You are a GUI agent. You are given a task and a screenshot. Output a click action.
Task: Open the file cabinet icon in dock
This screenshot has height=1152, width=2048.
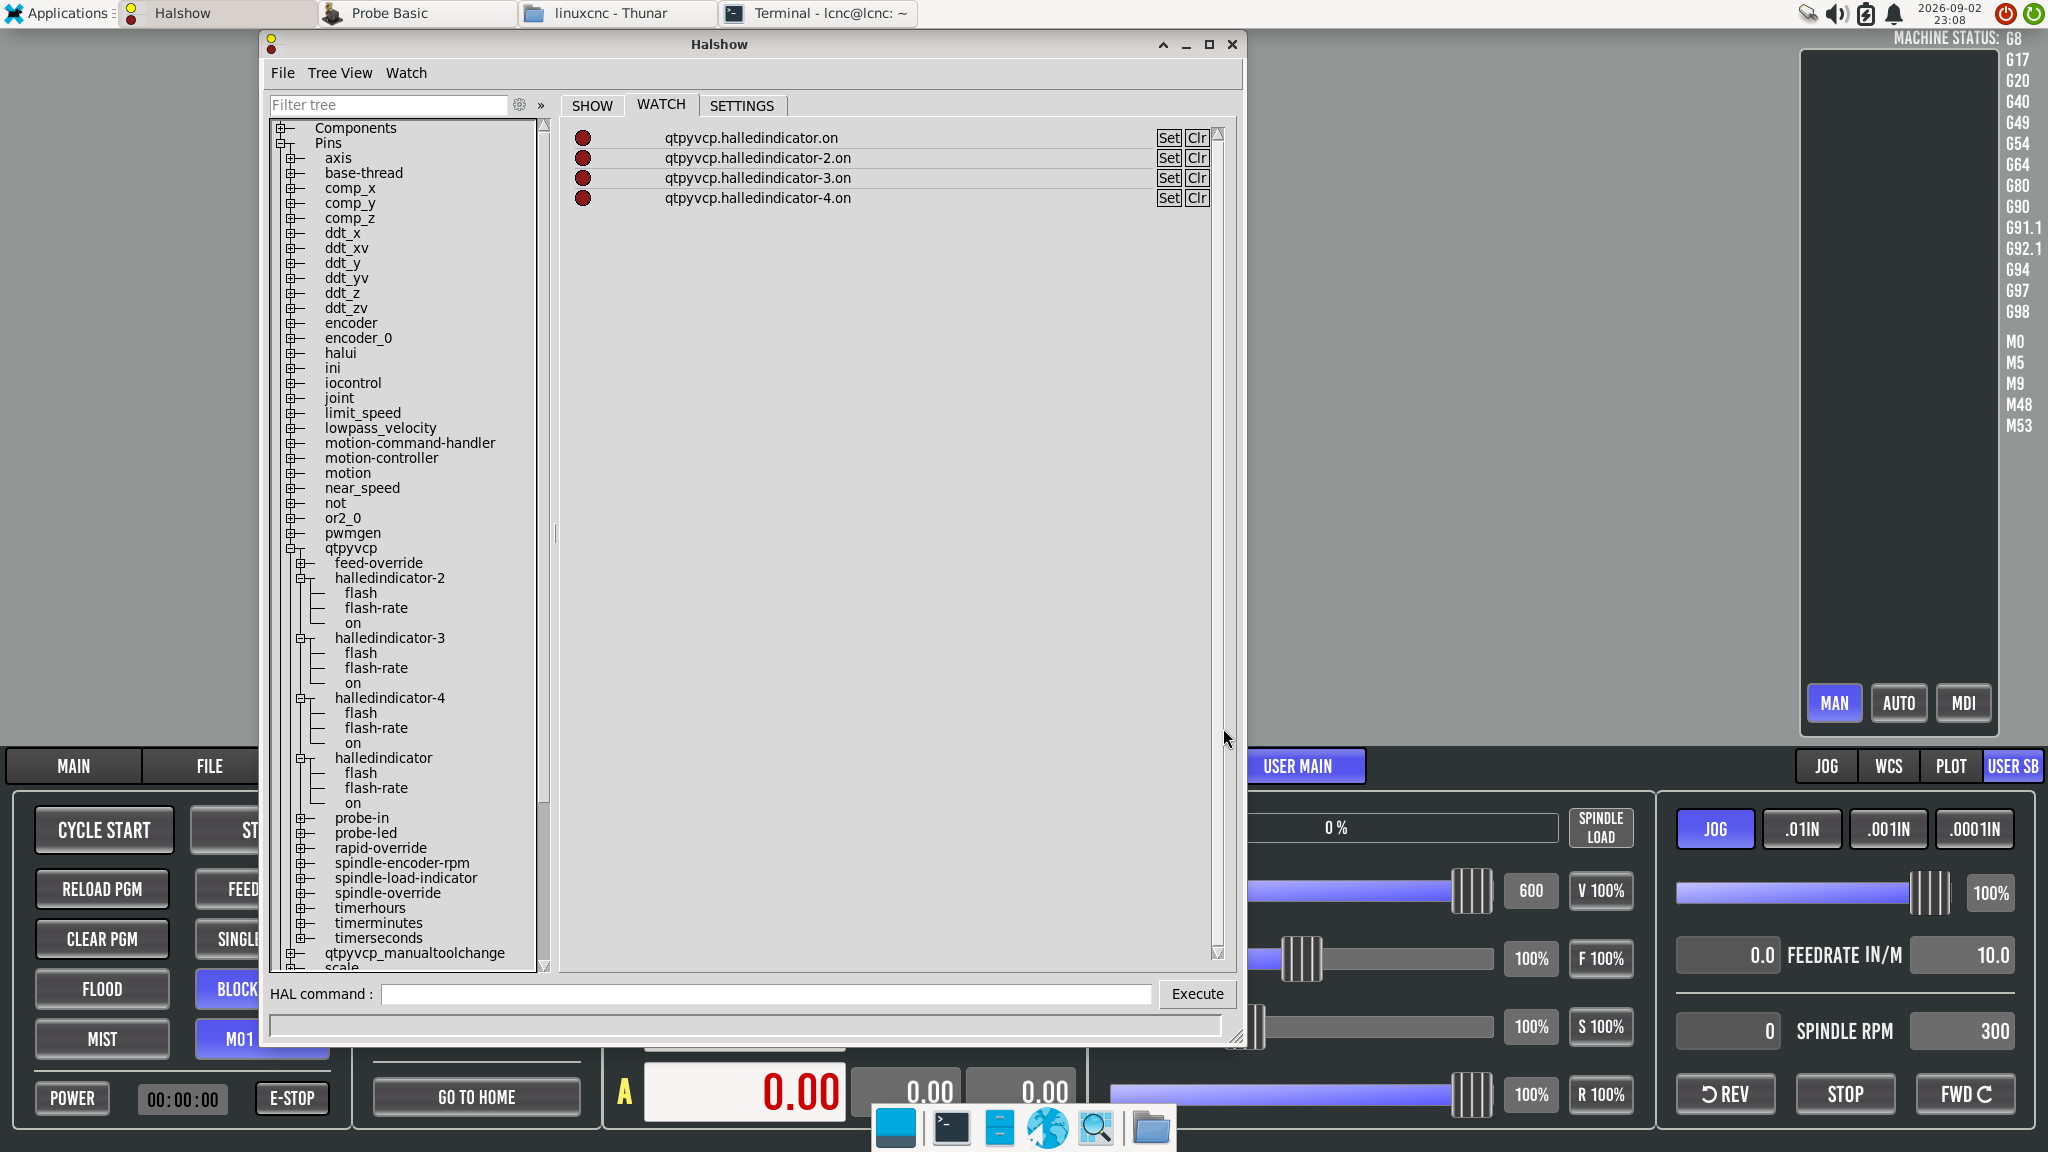pos(999,1128)
